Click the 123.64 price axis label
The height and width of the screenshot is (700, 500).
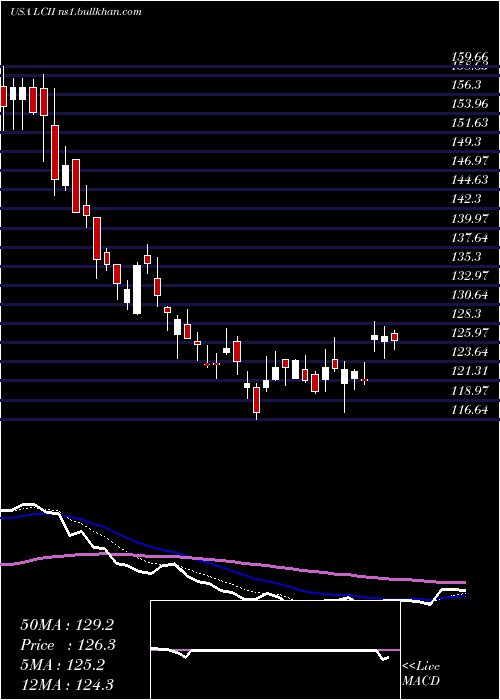(469, 352)
